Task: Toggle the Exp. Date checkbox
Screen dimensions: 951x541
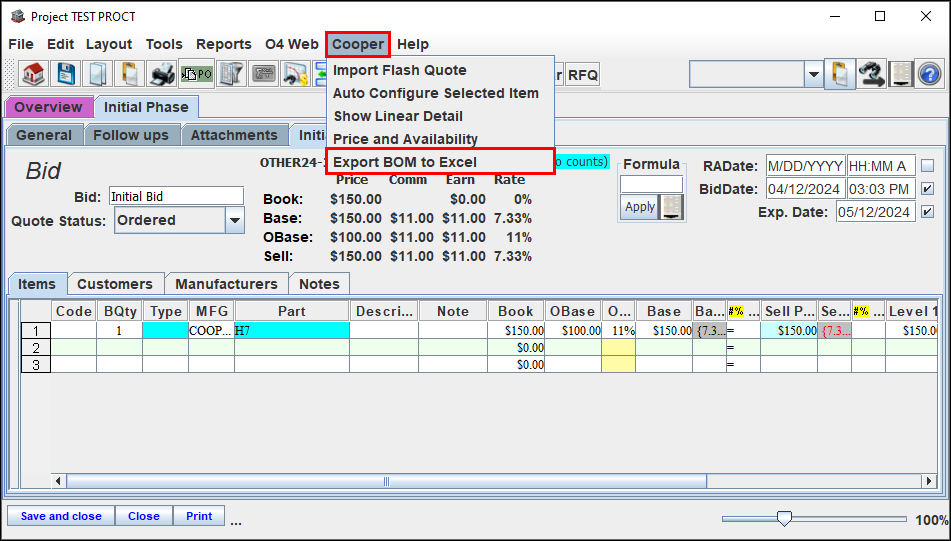Action: click(927, 212)
